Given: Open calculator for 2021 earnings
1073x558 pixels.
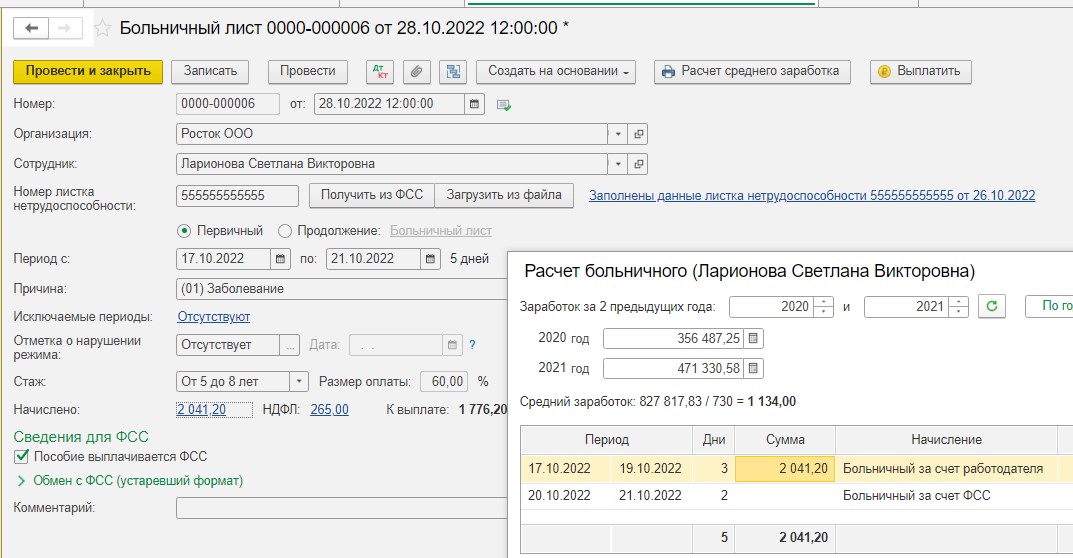Looking at the screenshot, I should click(x=753, y=368).
